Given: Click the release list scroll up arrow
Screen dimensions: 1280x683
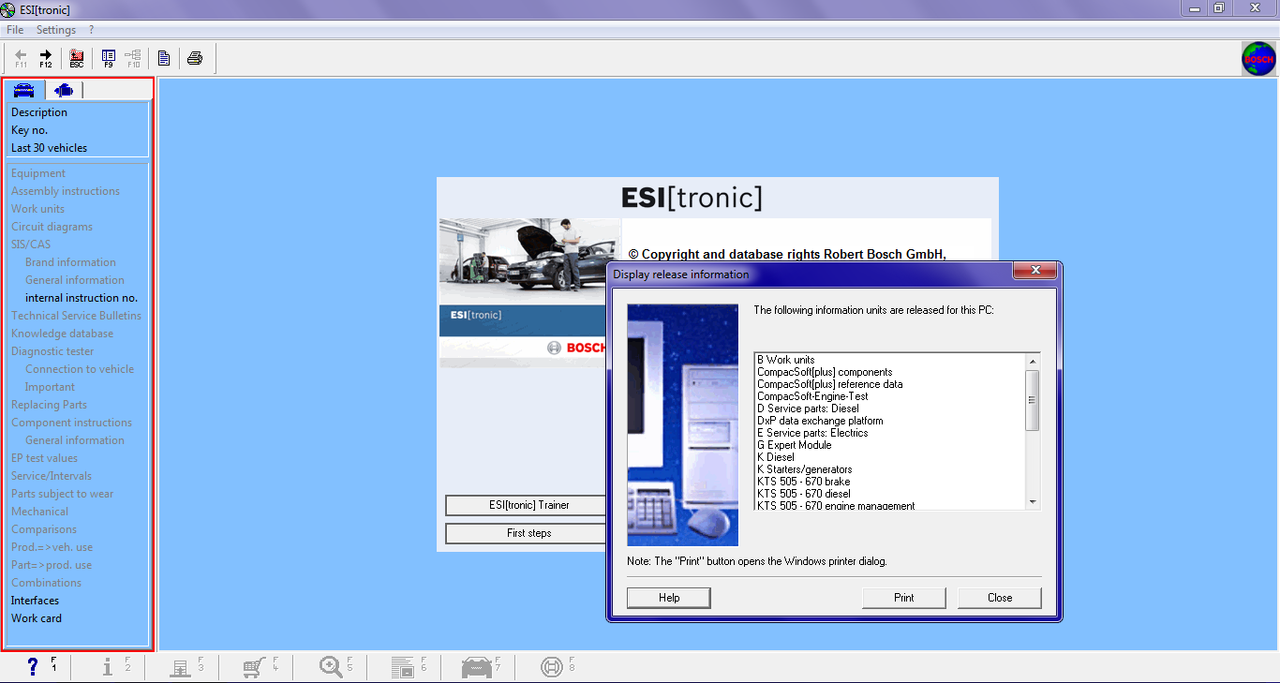Looking at the screenshot, I should pos(1033,360).
